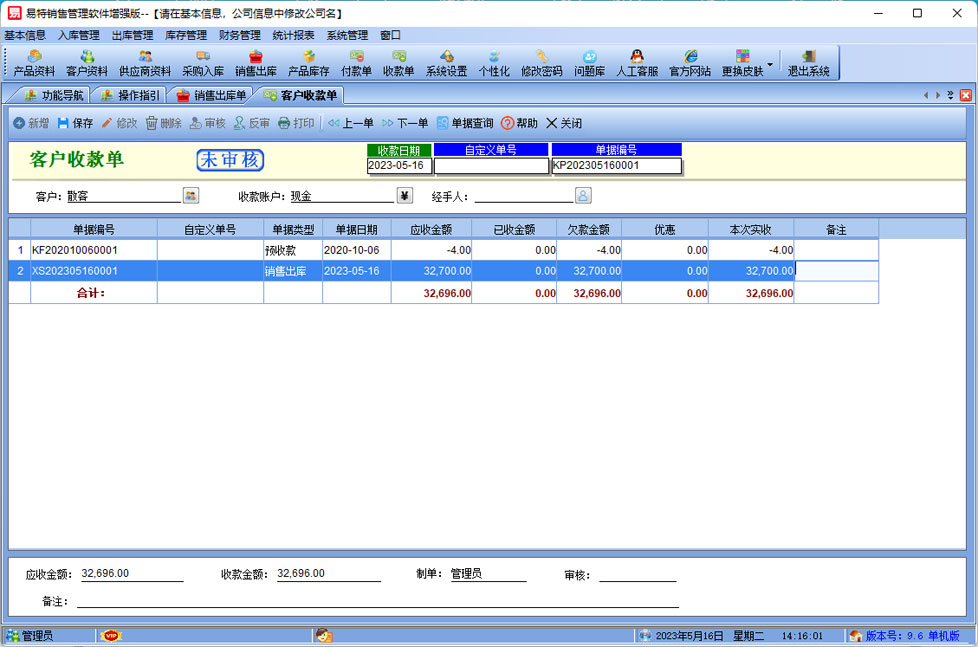Open the 财务管理 menu
This screenshot has height=647, width=978.
click(239, 35)
